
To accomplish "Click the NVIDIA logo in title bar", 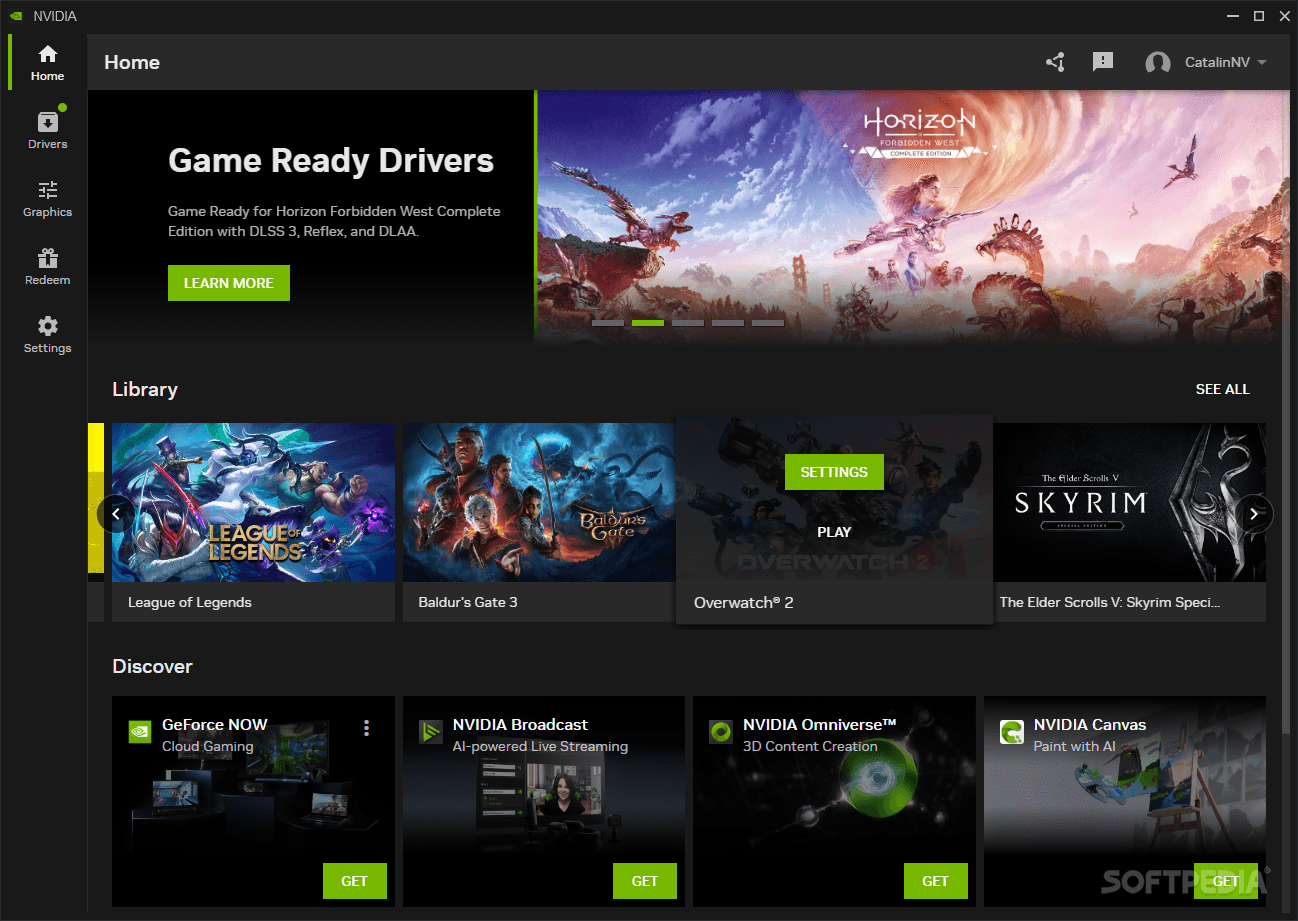I will click(17, 16).
